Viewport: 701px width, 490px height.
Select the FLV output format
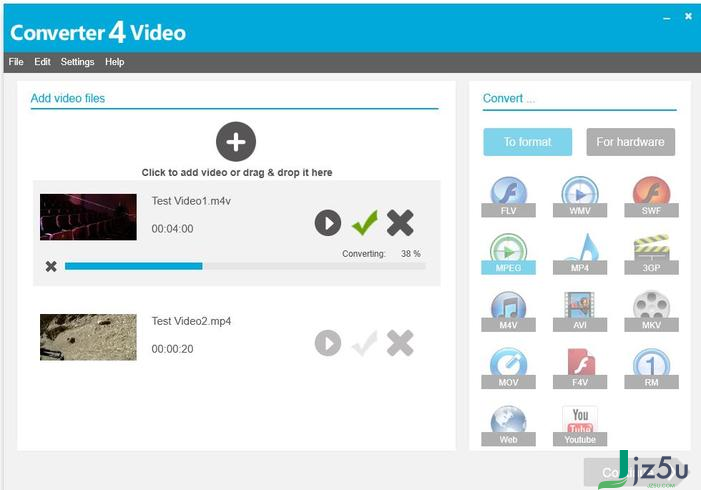(508, 197)
